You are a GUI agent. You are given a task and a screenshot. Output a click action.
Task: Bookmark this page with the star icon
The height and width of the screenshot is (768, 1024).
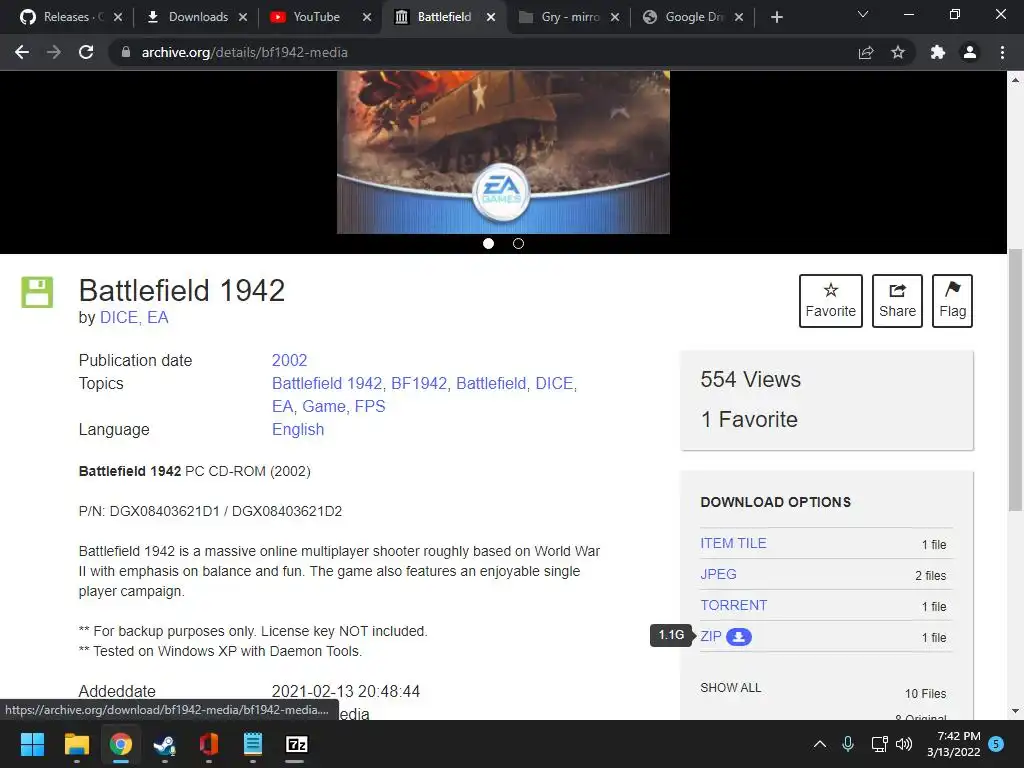(x=898, y=52)
